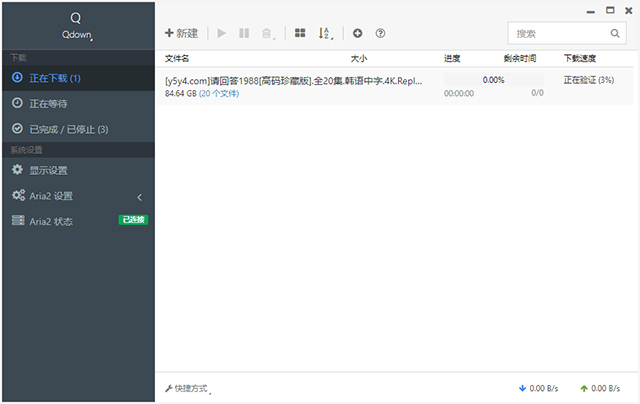Sort by 文件名 column header
This screenshot has width=640, height=404.
(x=177, y=59)
